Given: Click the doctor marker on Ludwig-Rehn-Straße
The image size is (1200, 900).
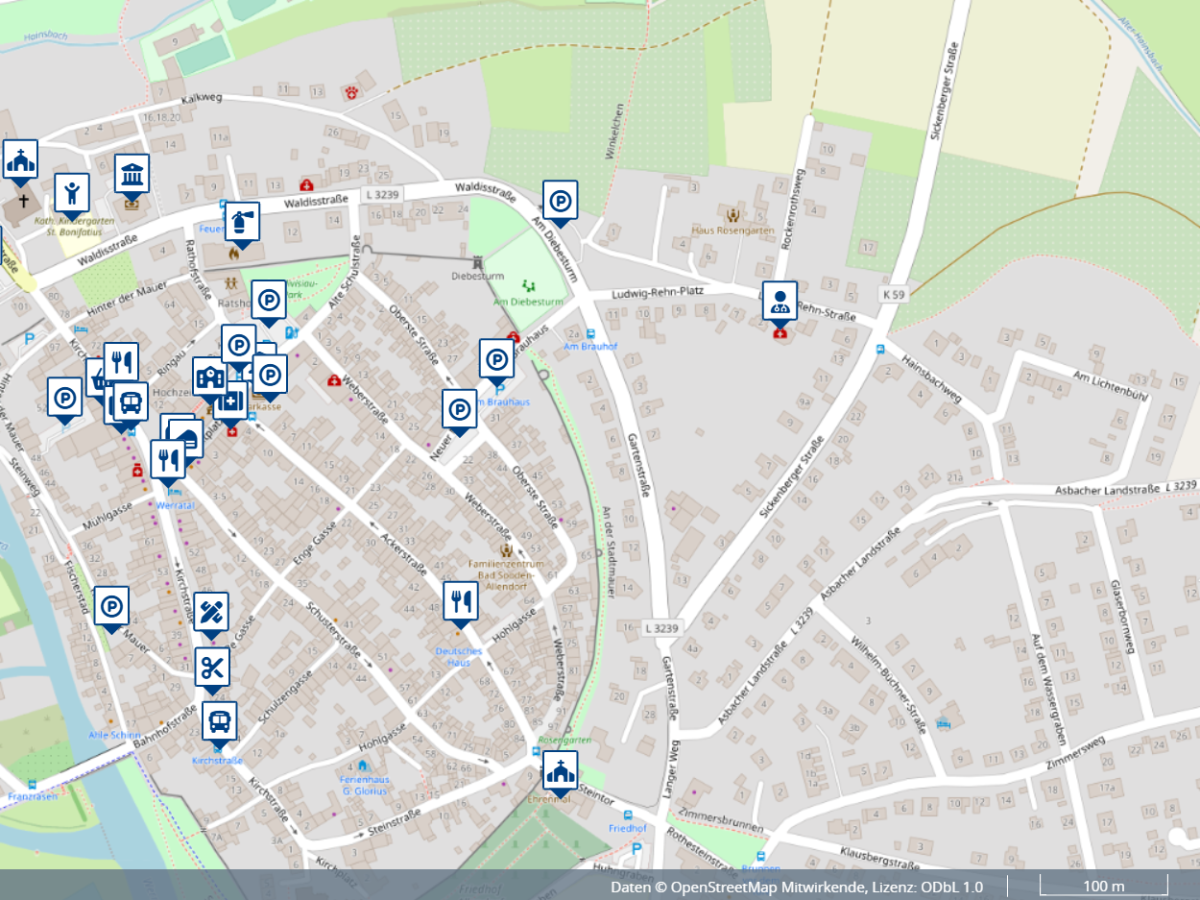Looking at the screenshot, I should [x=780, y=300].
